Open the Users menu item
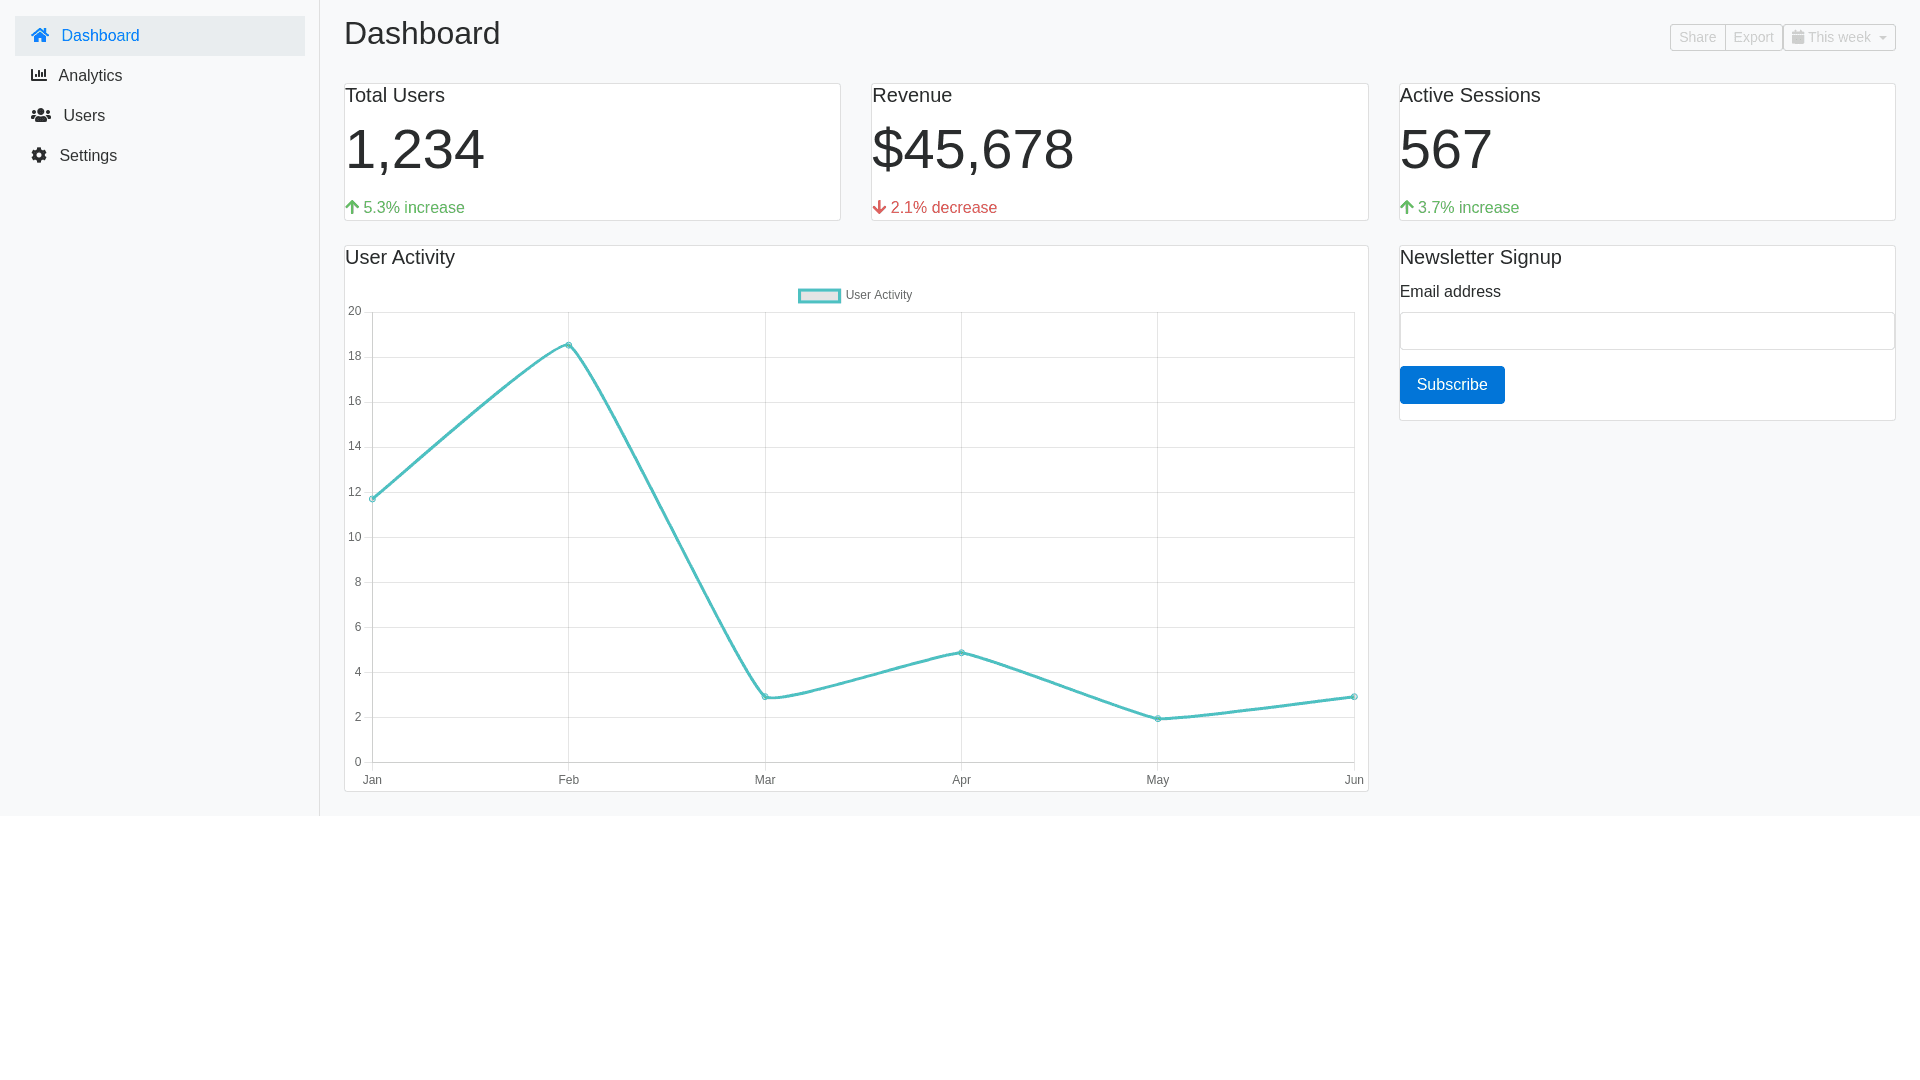This screenshot has width=1920, height=1080. pos(84,116)
